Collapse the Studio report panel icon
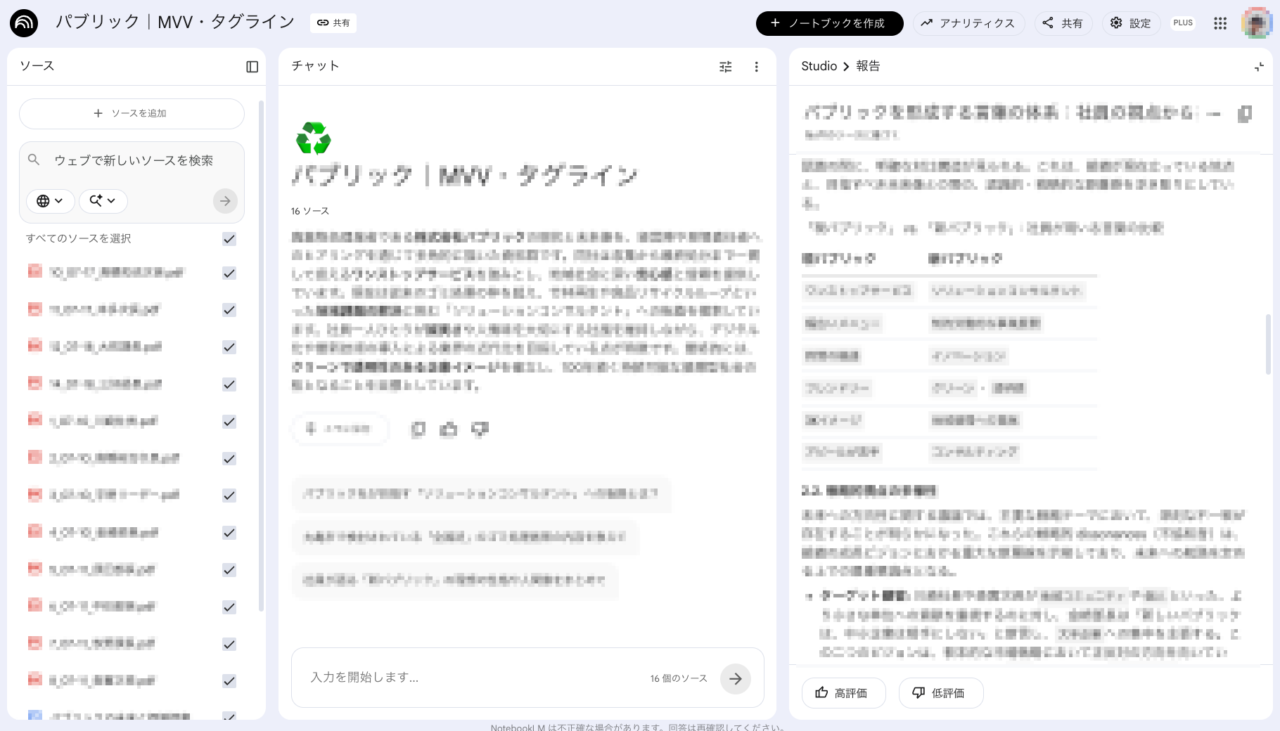Viewport: 1280px width, 731px height. [1259, 66]
